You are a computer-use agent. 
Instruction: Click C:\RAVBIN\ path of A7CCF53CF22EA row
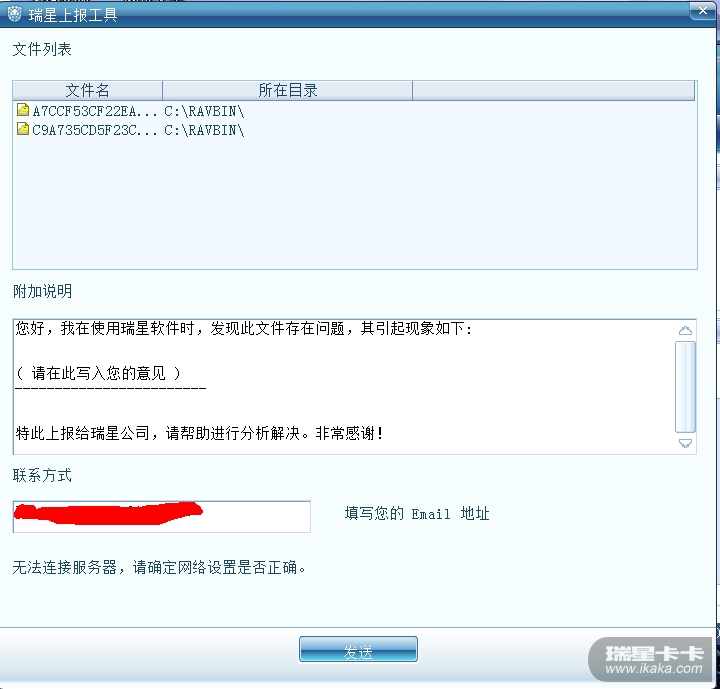(204, 111)
